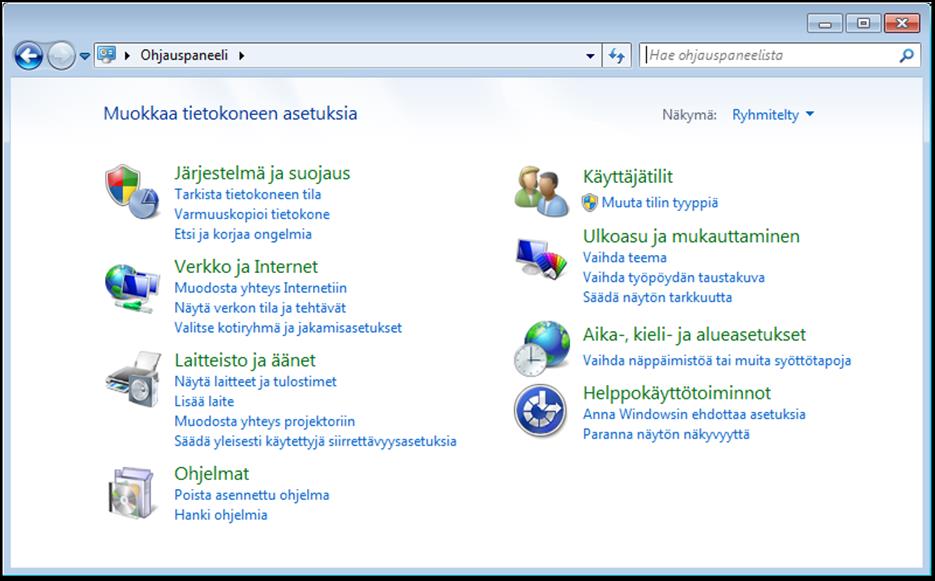Viewport: 935px width, 581px height.
Task: Click the Ohjauspaneeli breadcrumb
Action: (184, 55)
